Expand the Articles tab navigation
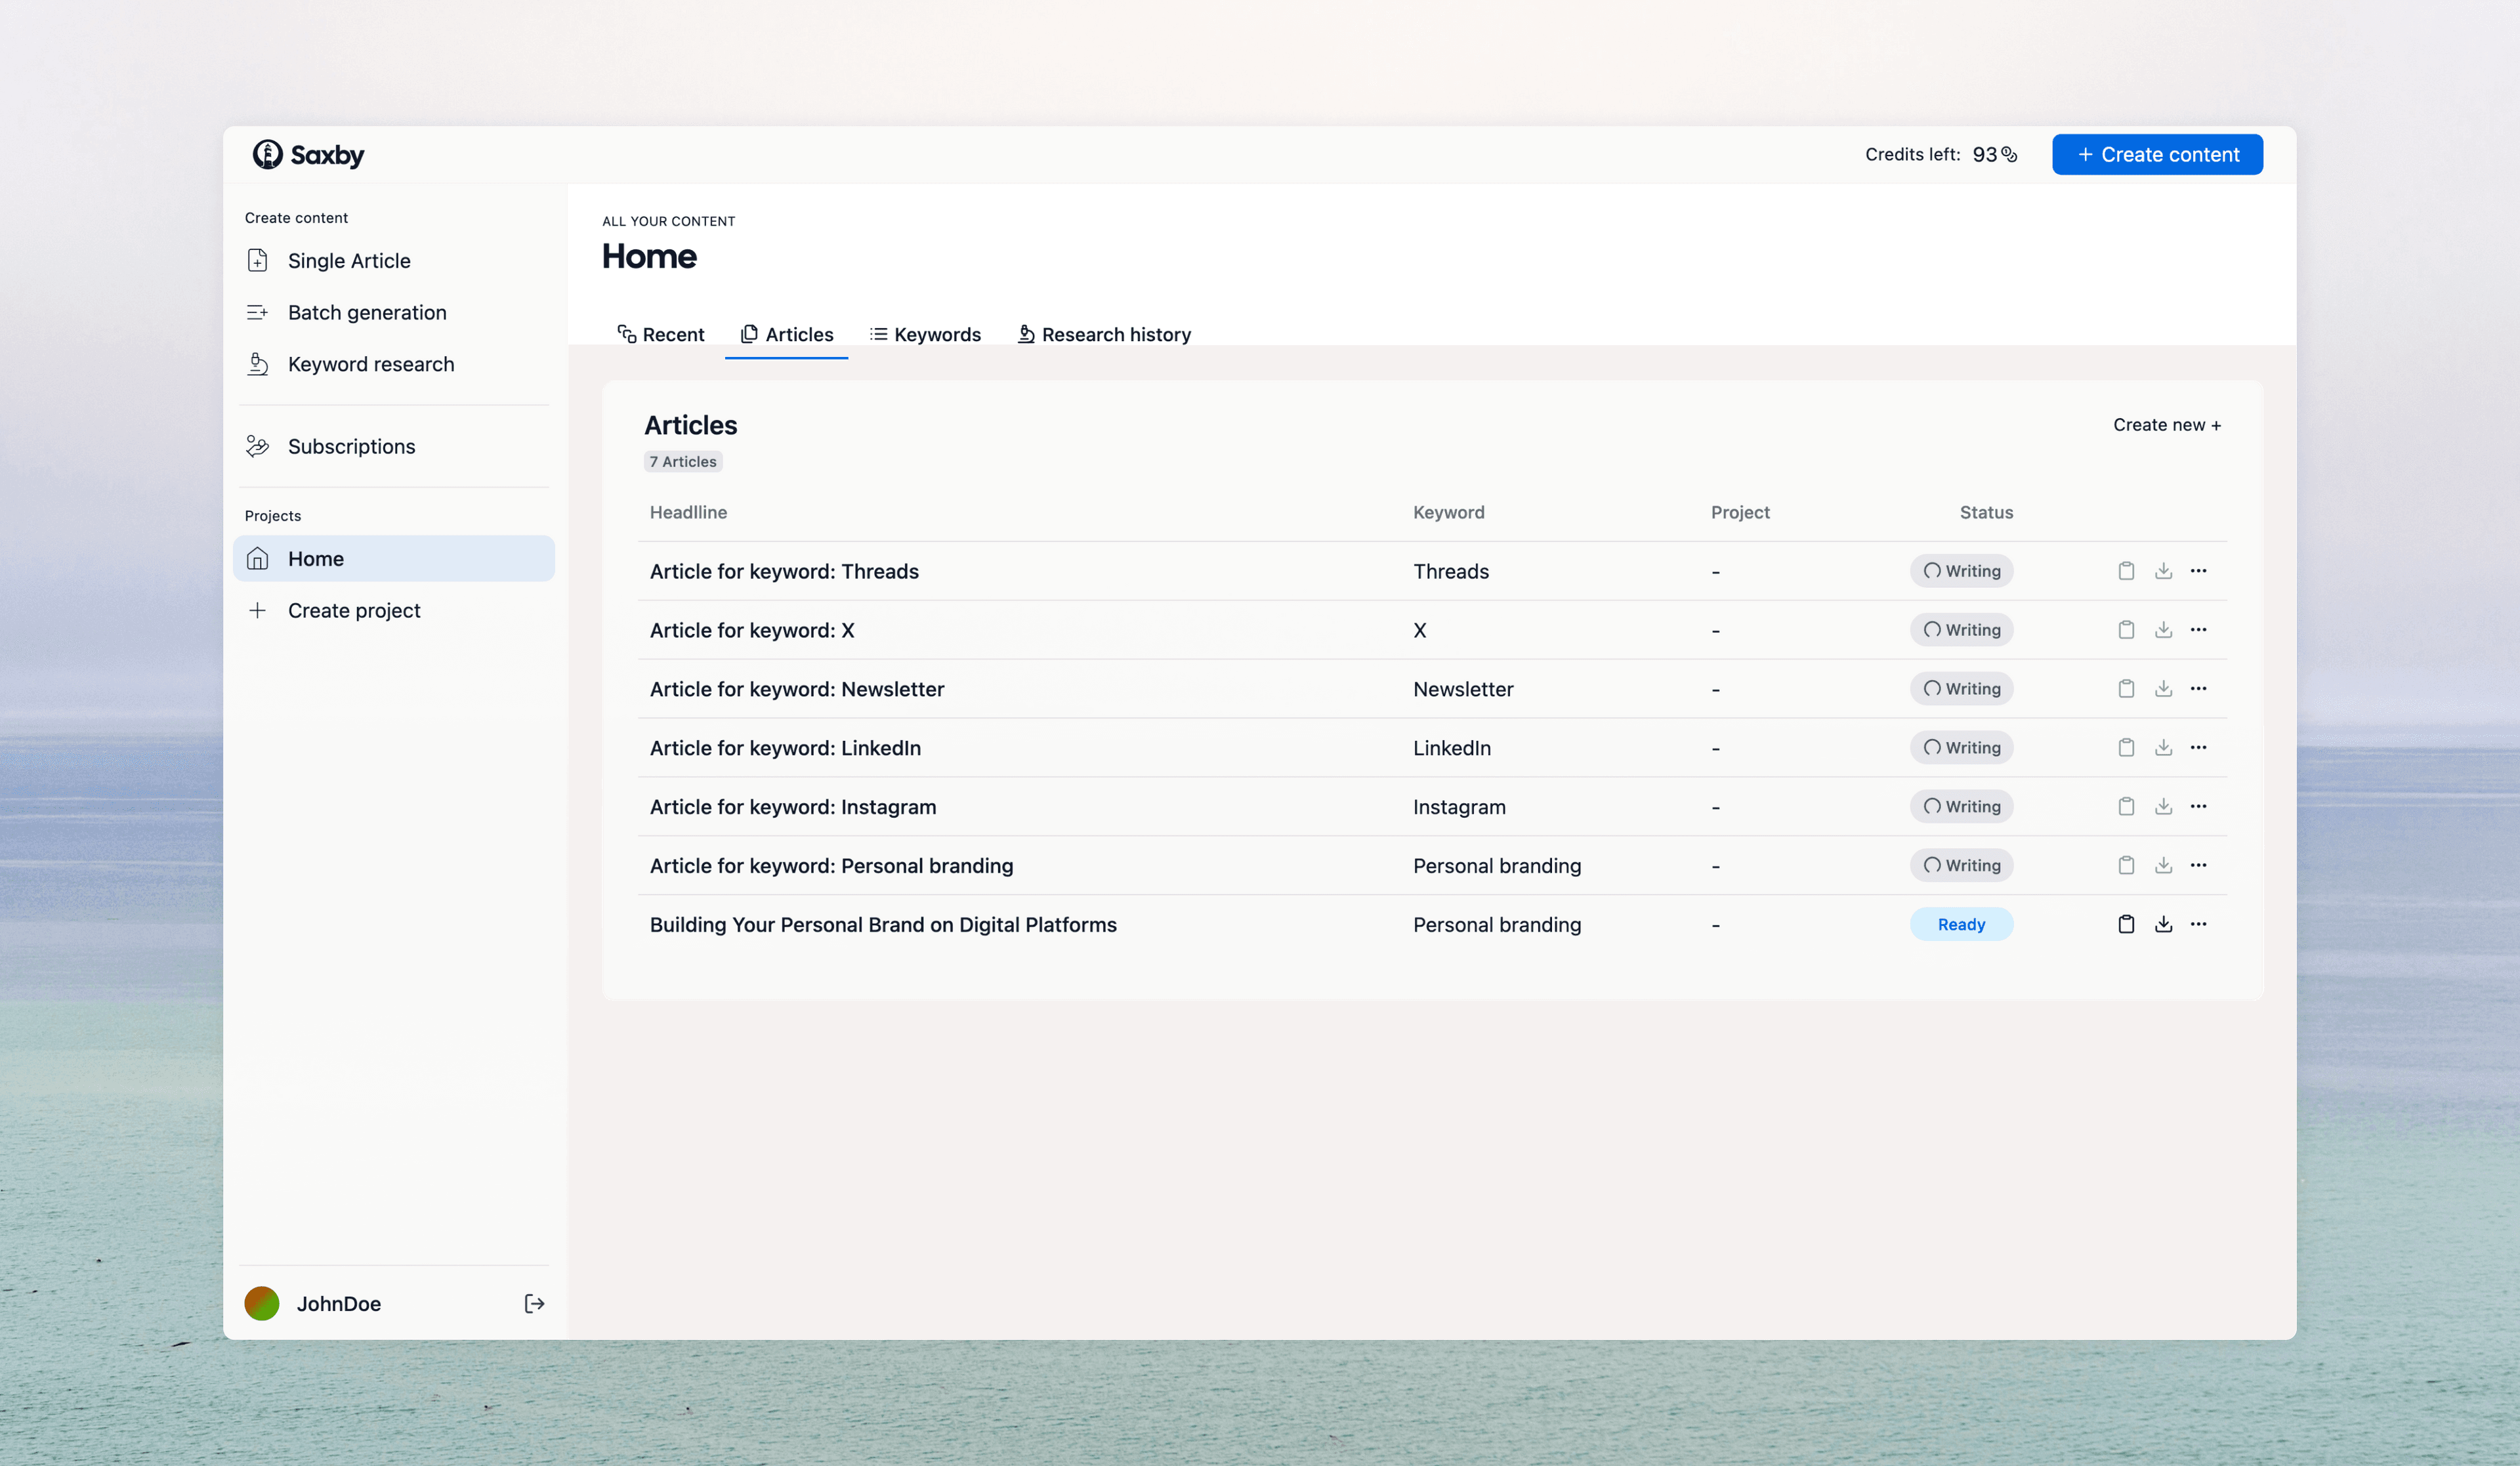This screenshot has height=1466, width=2520. (x=786, y=333)
